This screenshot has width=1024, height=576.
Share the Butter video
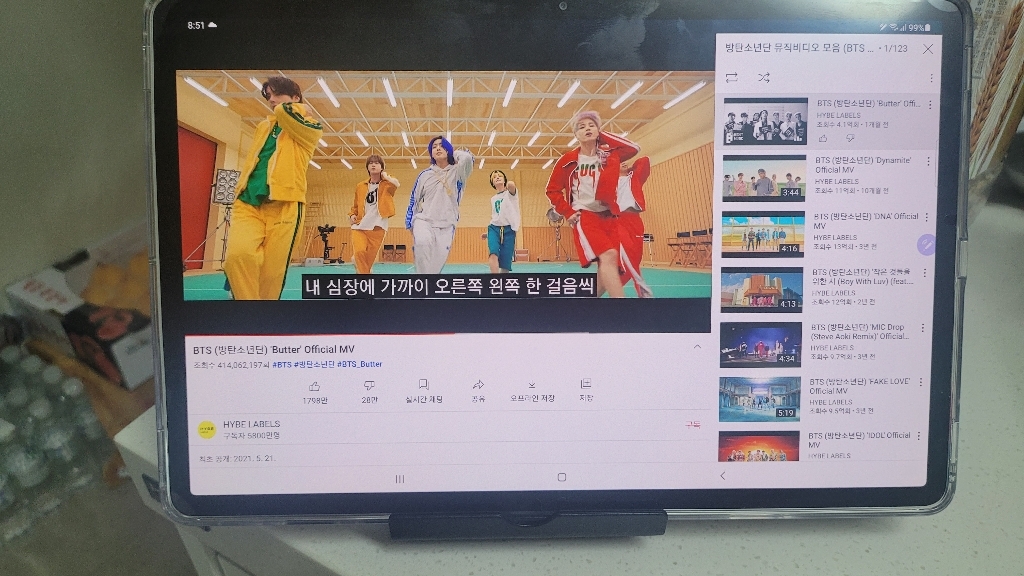tap(478, 391)
